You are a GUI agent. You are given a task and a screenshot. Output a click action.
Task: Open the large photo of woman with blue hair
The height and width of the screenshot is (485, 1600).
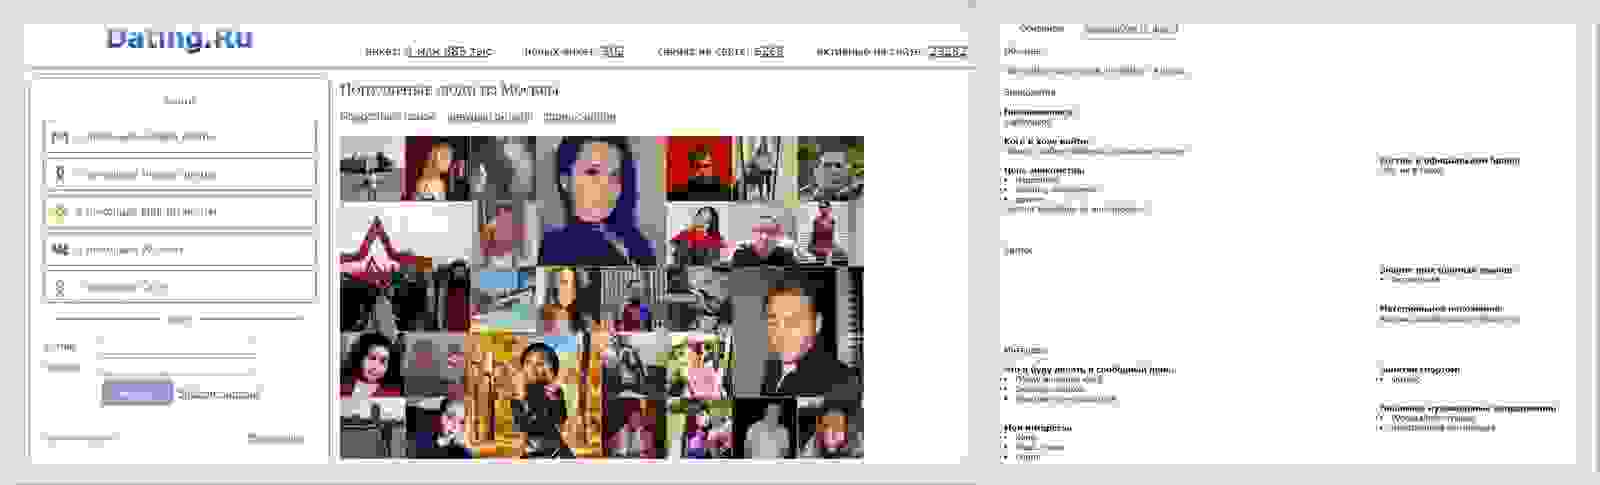tap(600, 200)
